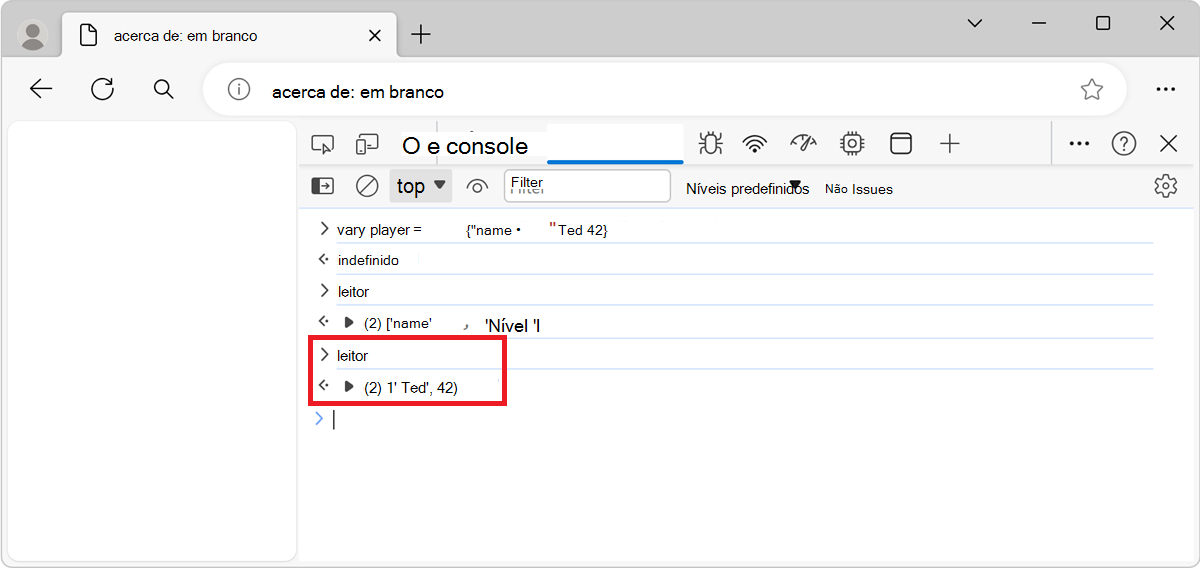Toggle device emulation icon
The image size is (1200, 568).
click(368, 144)
